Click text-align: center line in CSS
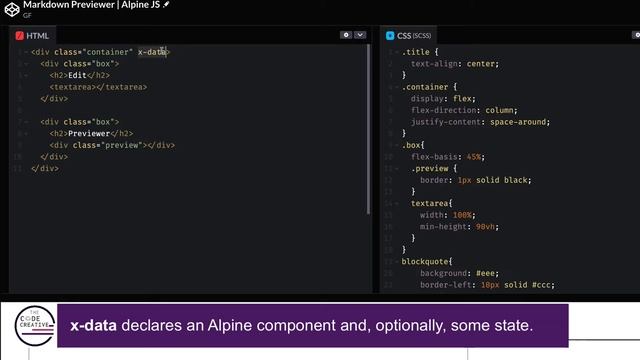The image size is (640, 360). click(x=455, y=64)
